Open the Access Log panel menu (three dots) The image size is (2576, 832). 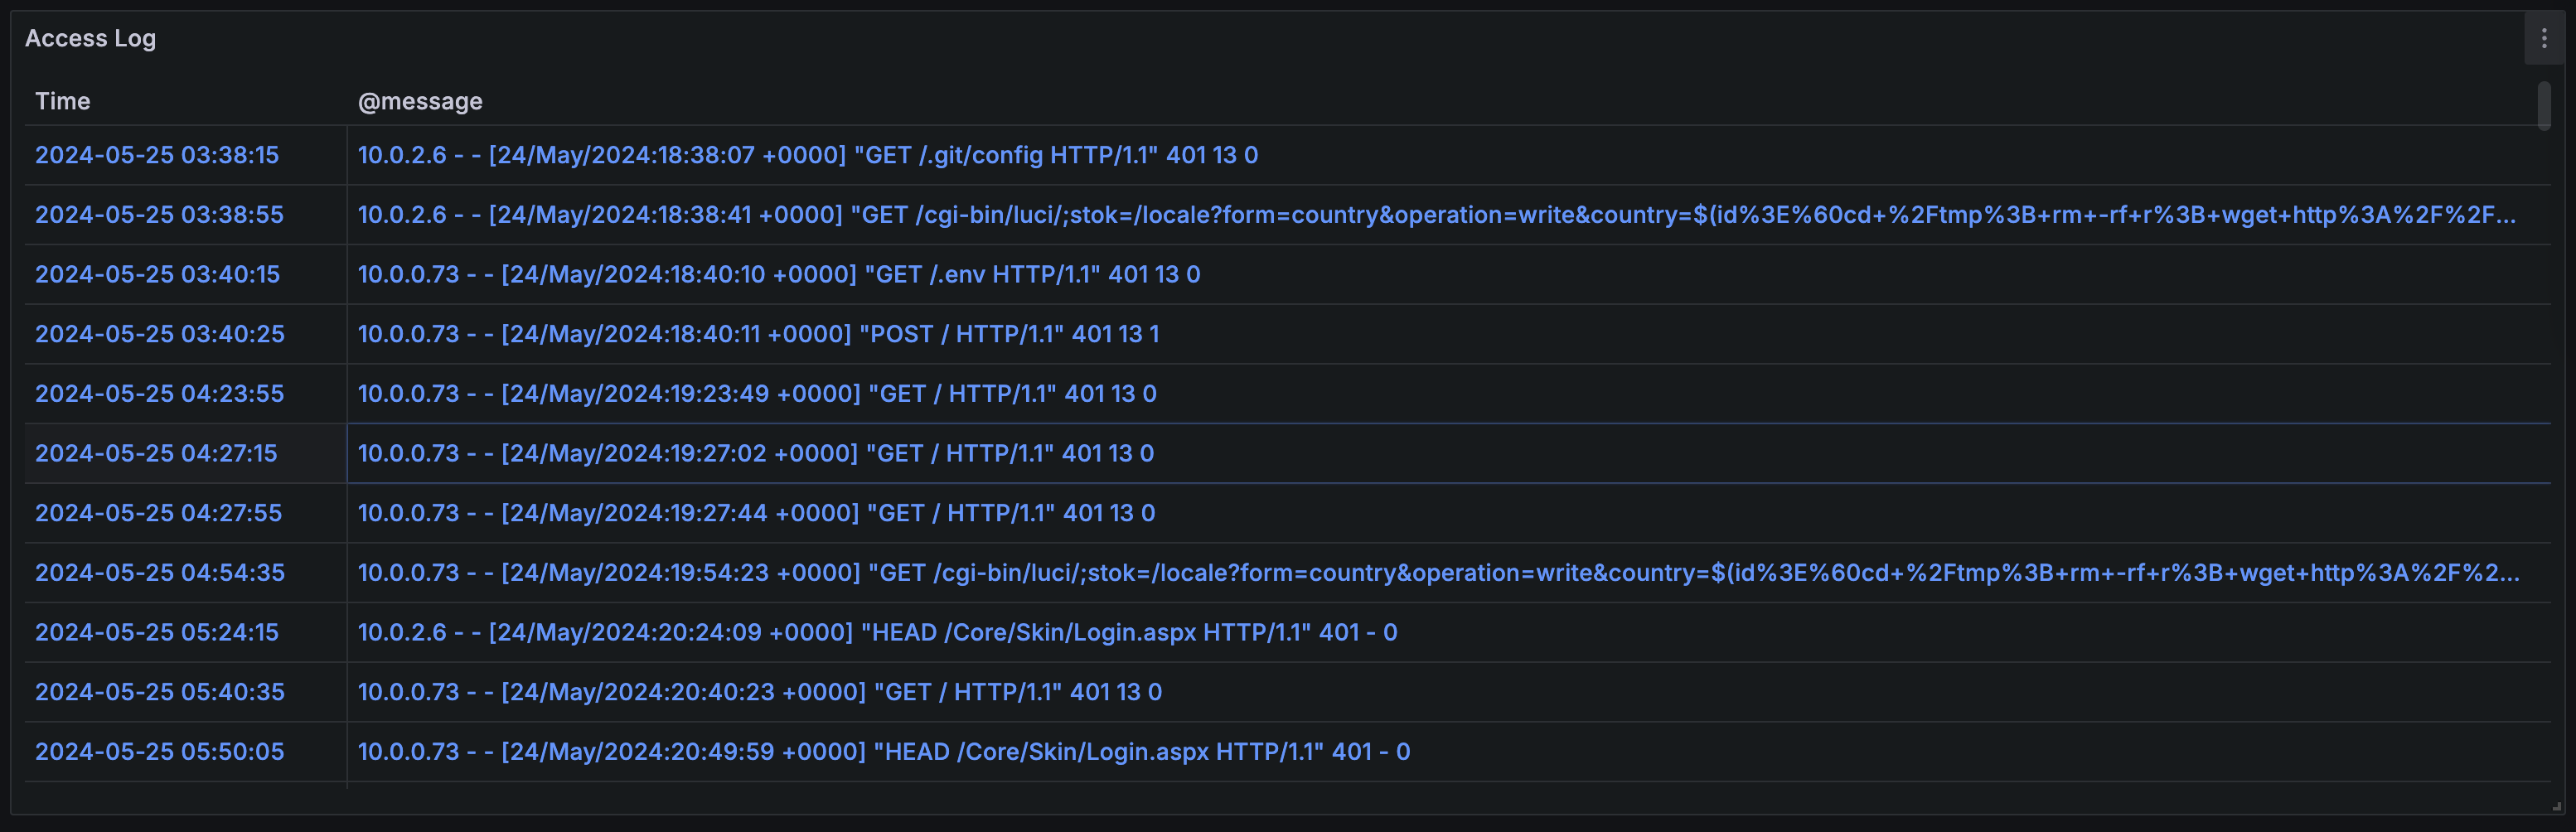pyautogui.click(x=2544, y=39)
